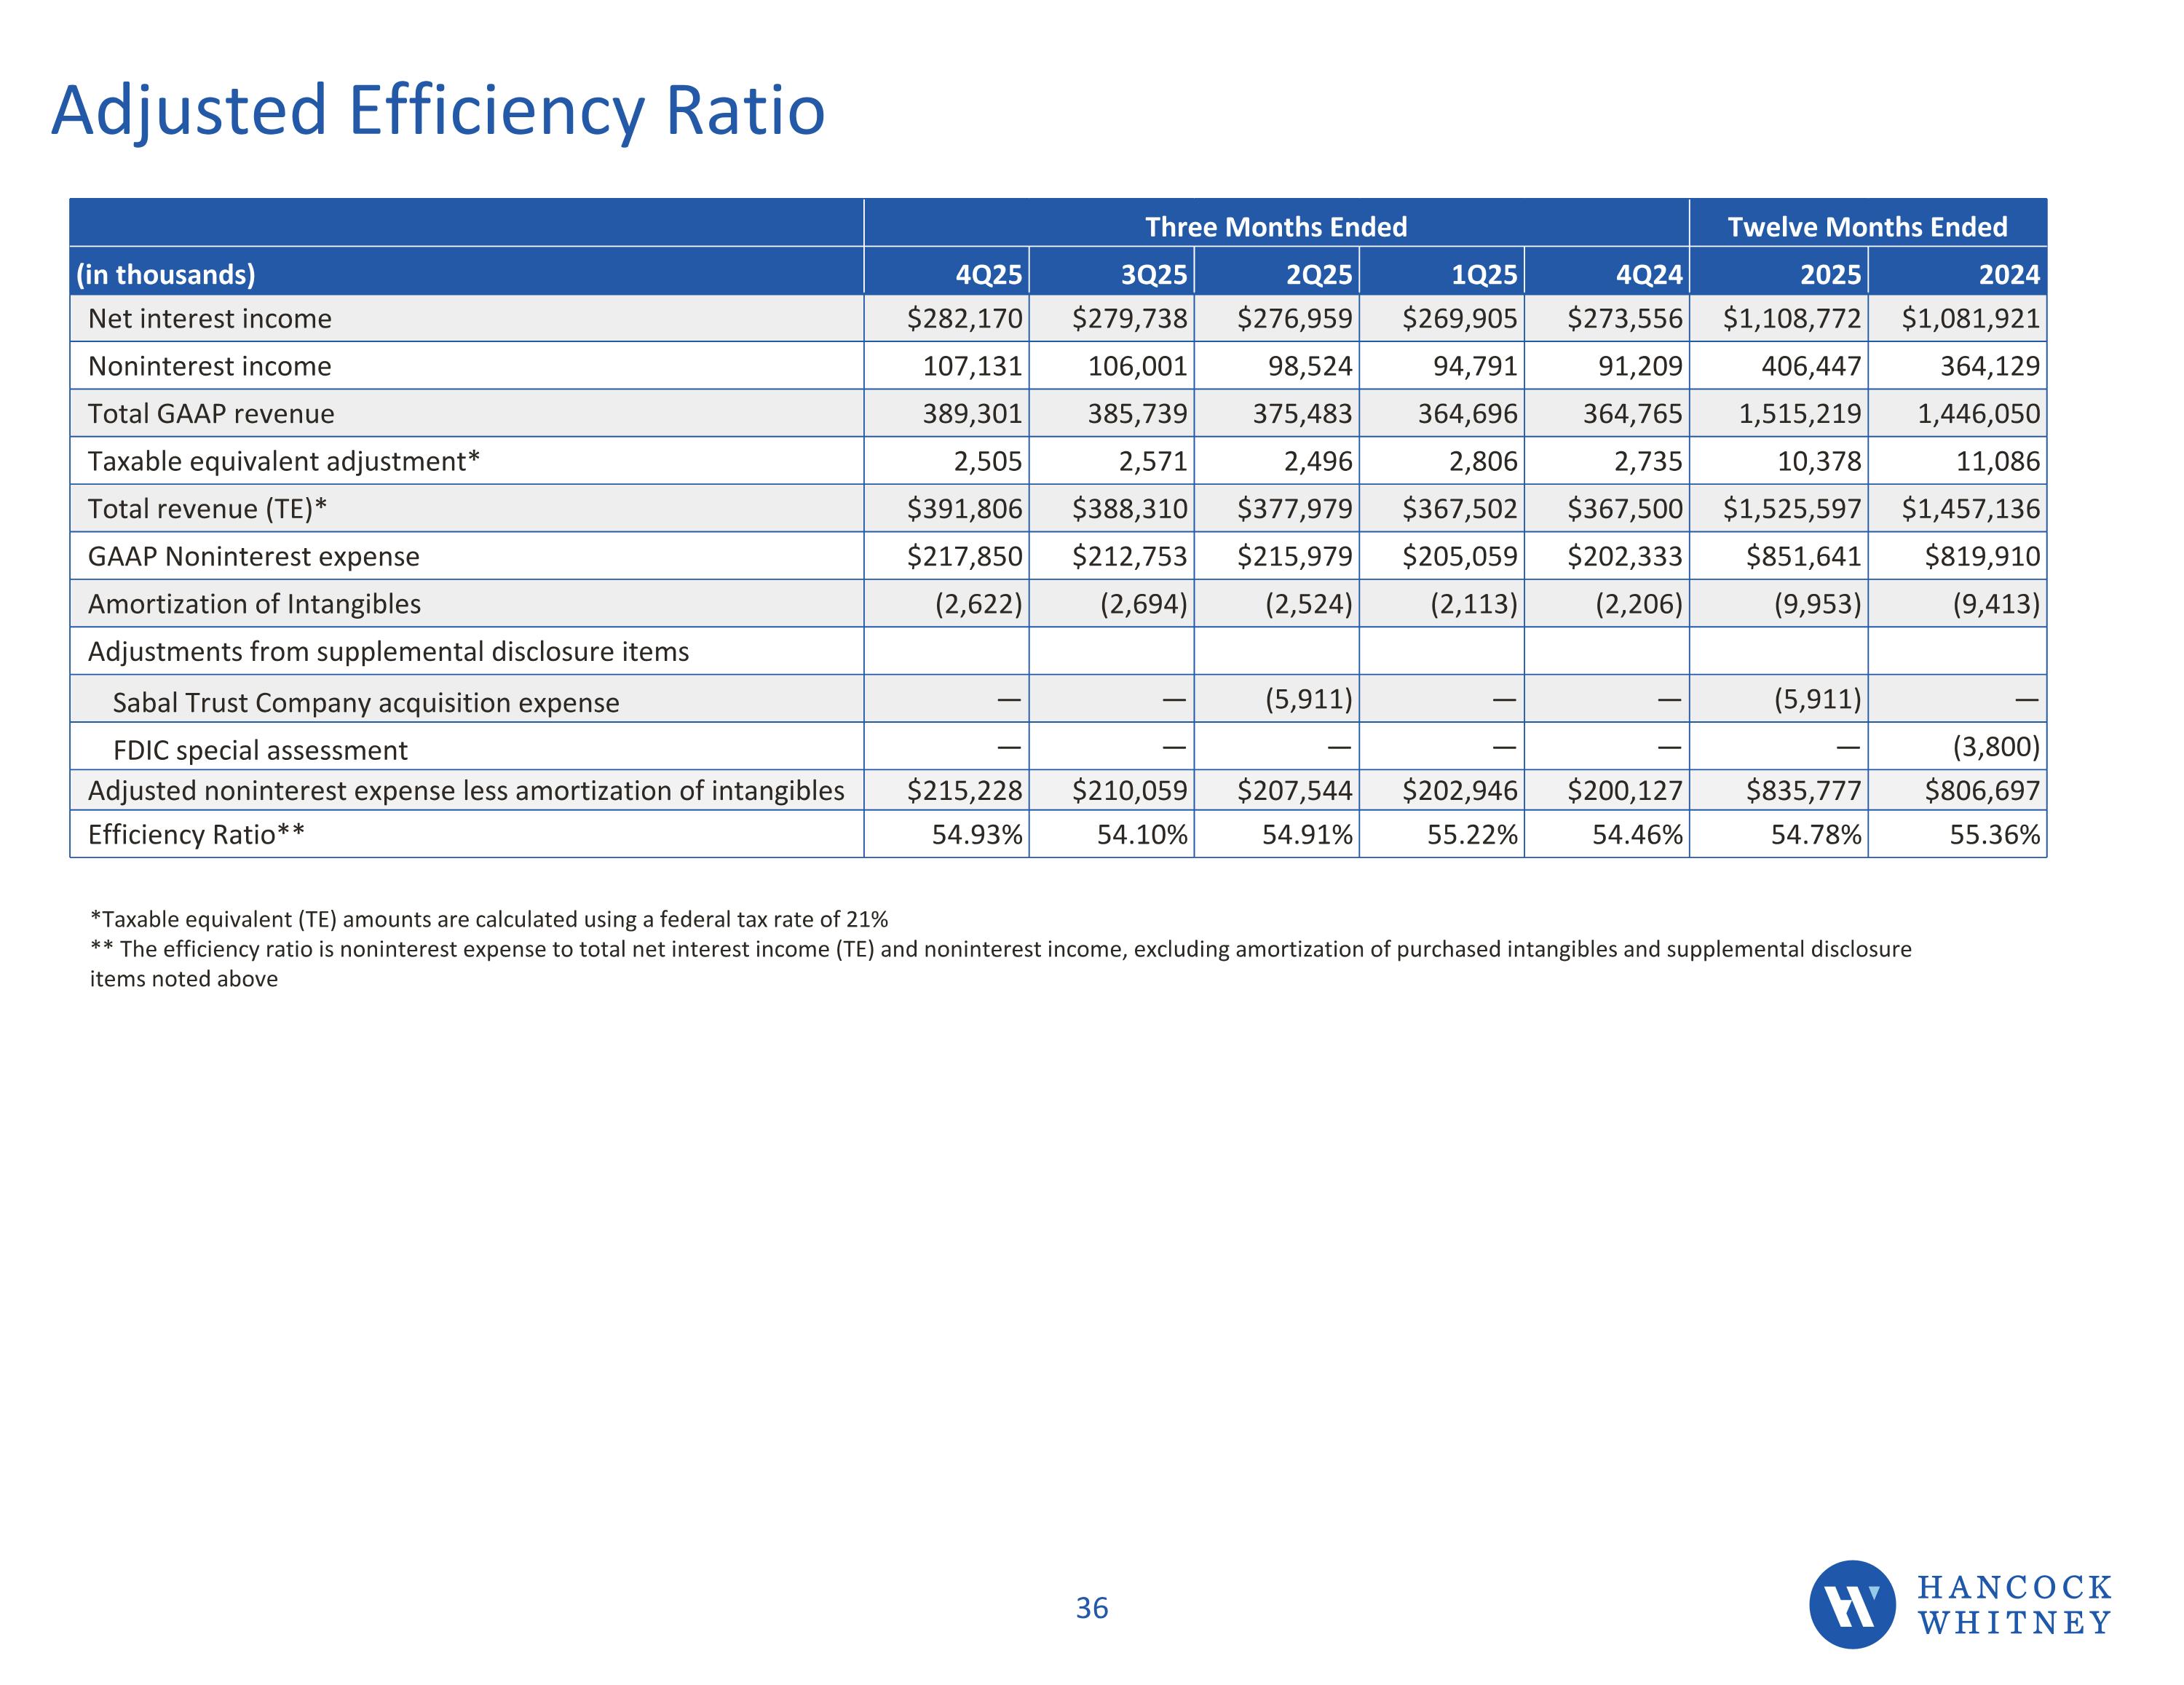Click the 2Q25 column header
The width and height of the screenshot is (2184, 1685).
pos(1318,274)
